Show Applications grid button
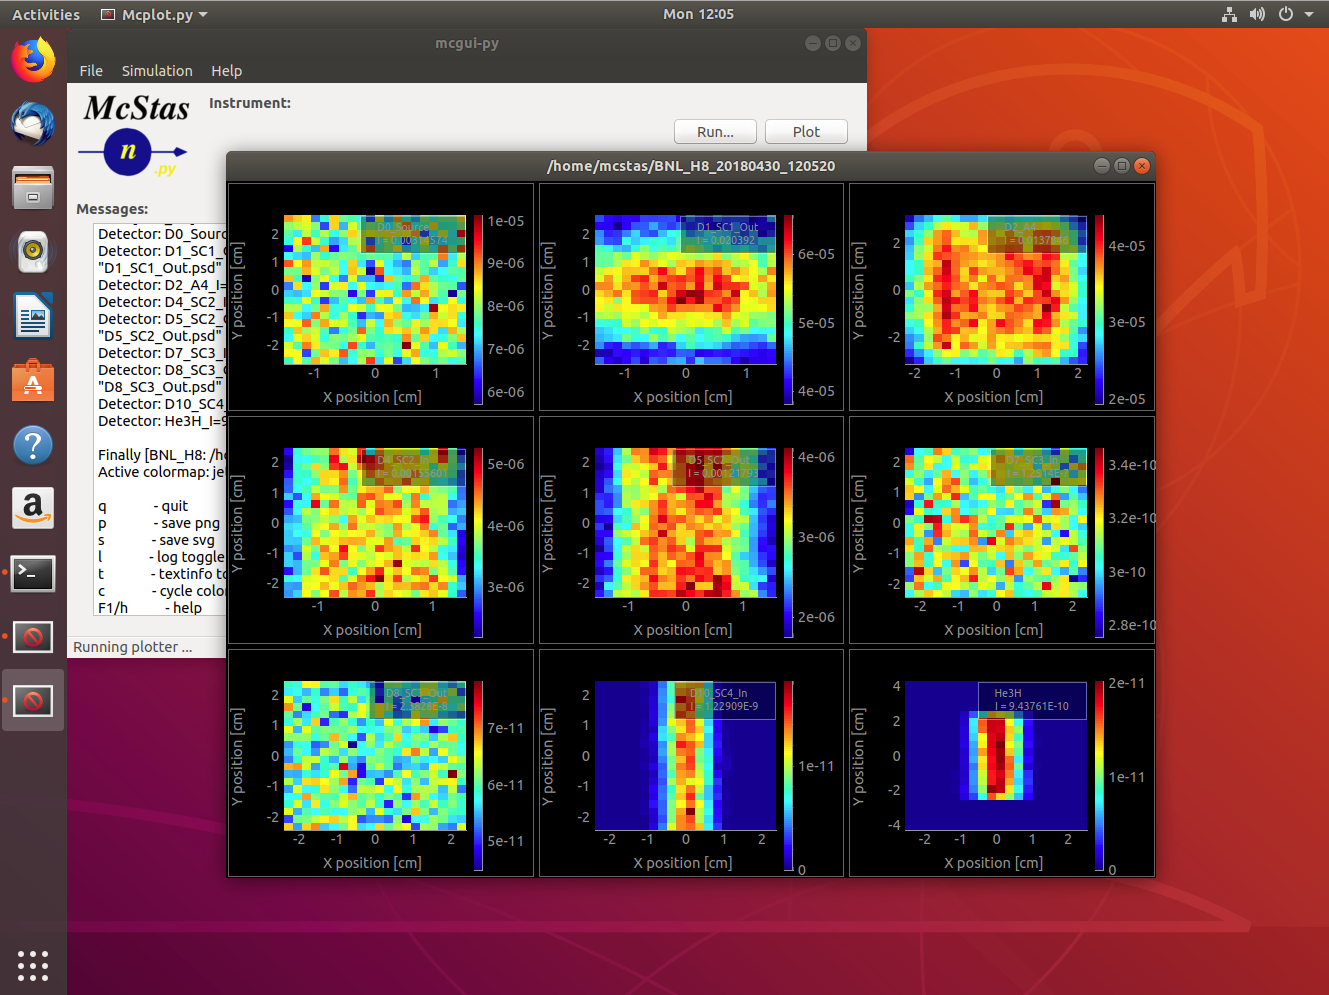This screenshot has width=1329, height=995. pyautogui.click(x=33, y=965)
